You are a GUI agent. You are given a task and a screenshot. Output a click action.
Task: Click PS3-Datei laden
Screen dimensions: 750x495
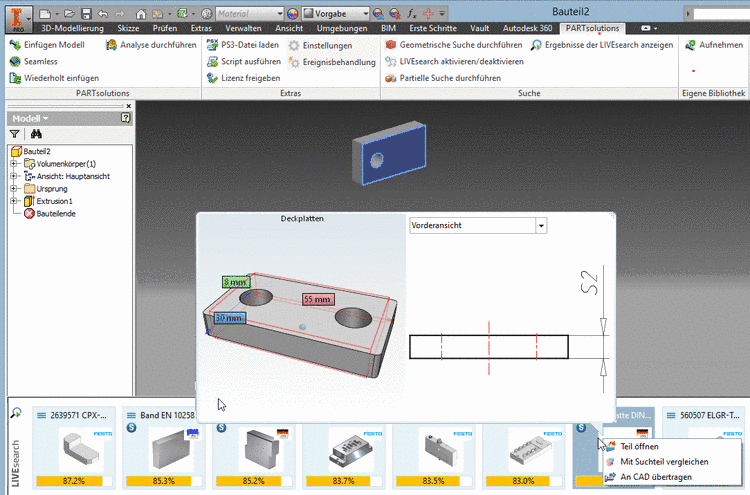(243, 45)
